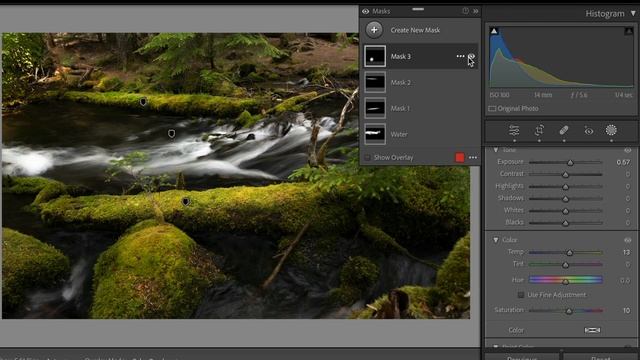Open the Edit sliders tool
Image resolution: width=640 pixels, height=360 pixels.
pyautogui.click(x=514, y=131)
